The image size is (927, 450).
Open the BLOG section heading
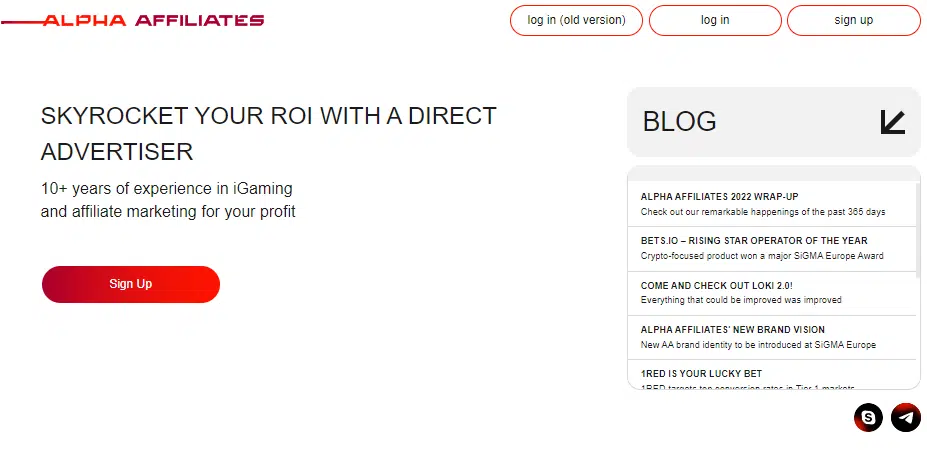(x=680, y=122)
